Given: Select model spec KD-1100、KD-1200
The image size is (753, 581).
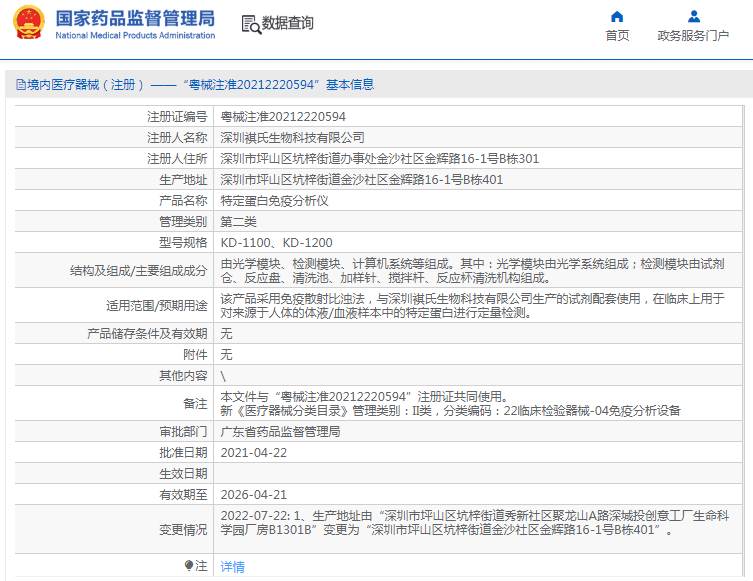Looking at the screenshot, I should tap(276, 242).
